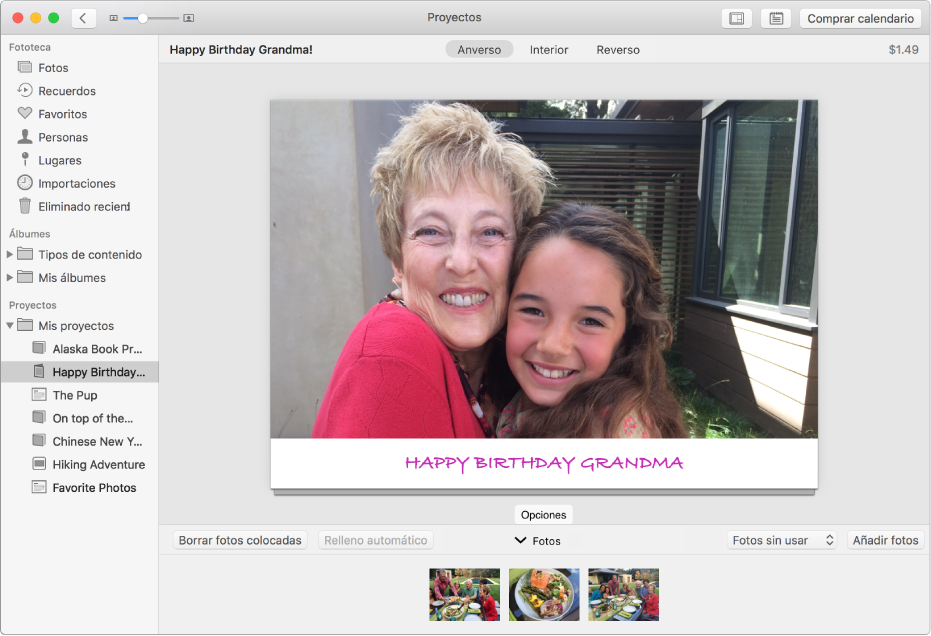Click Borrar fotos colocadas

tap(239, 540)
